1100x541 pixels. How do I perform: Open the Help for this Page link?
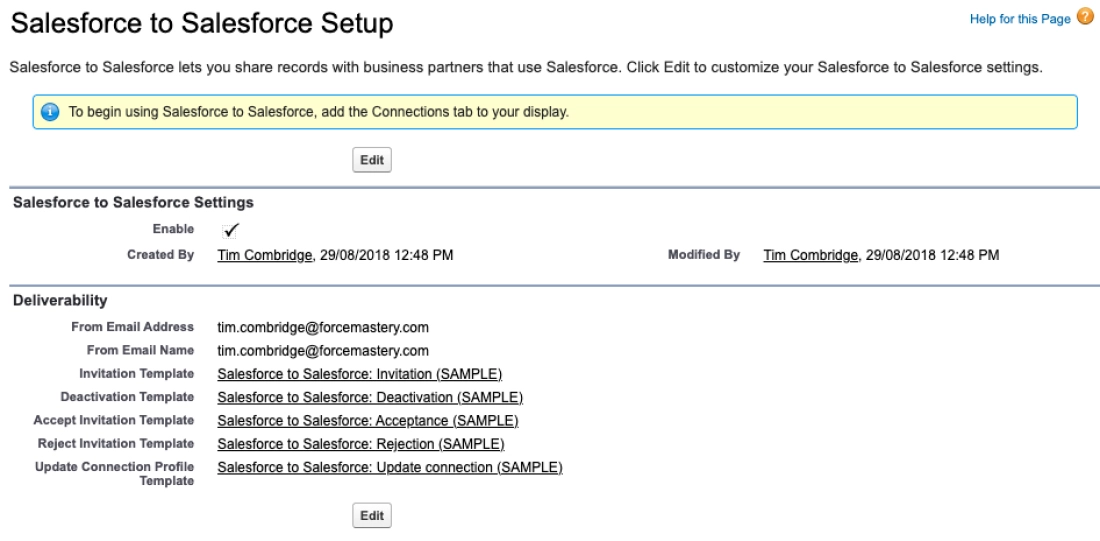point(1020,19)
